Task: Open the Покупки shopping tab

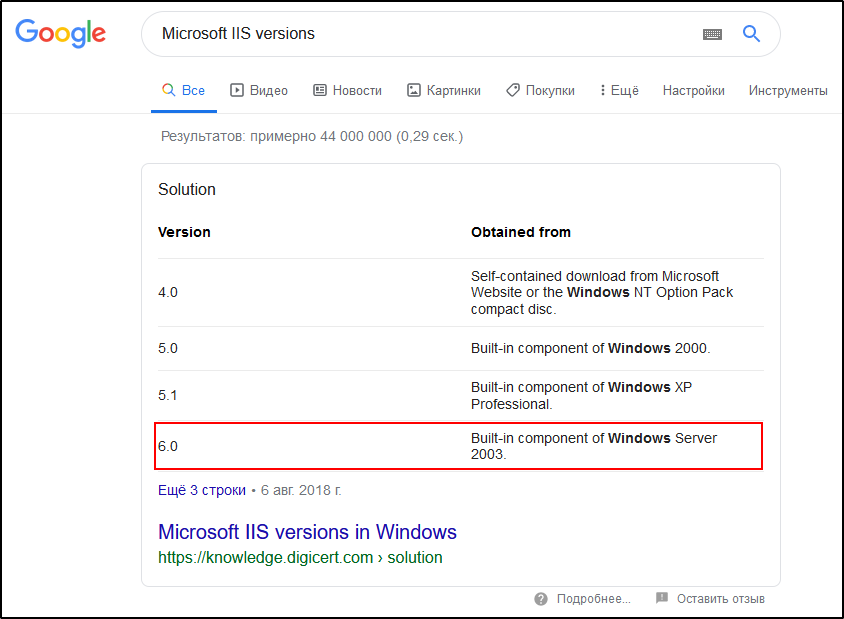Action: click(x=540, y=90)
